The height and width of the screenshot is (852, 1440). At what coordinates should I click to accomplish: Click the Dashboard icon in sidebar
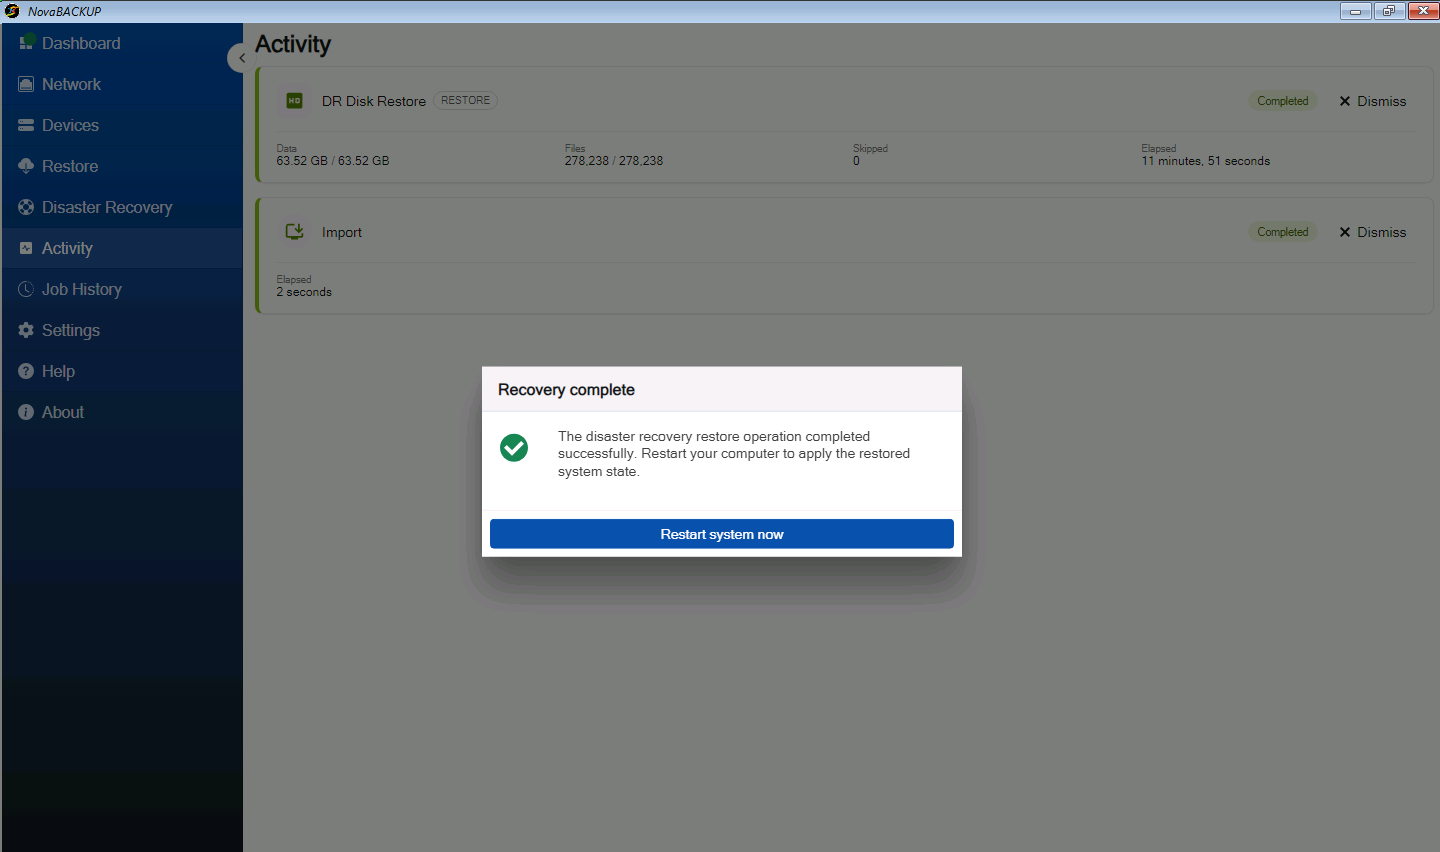(x=27, y=43)
